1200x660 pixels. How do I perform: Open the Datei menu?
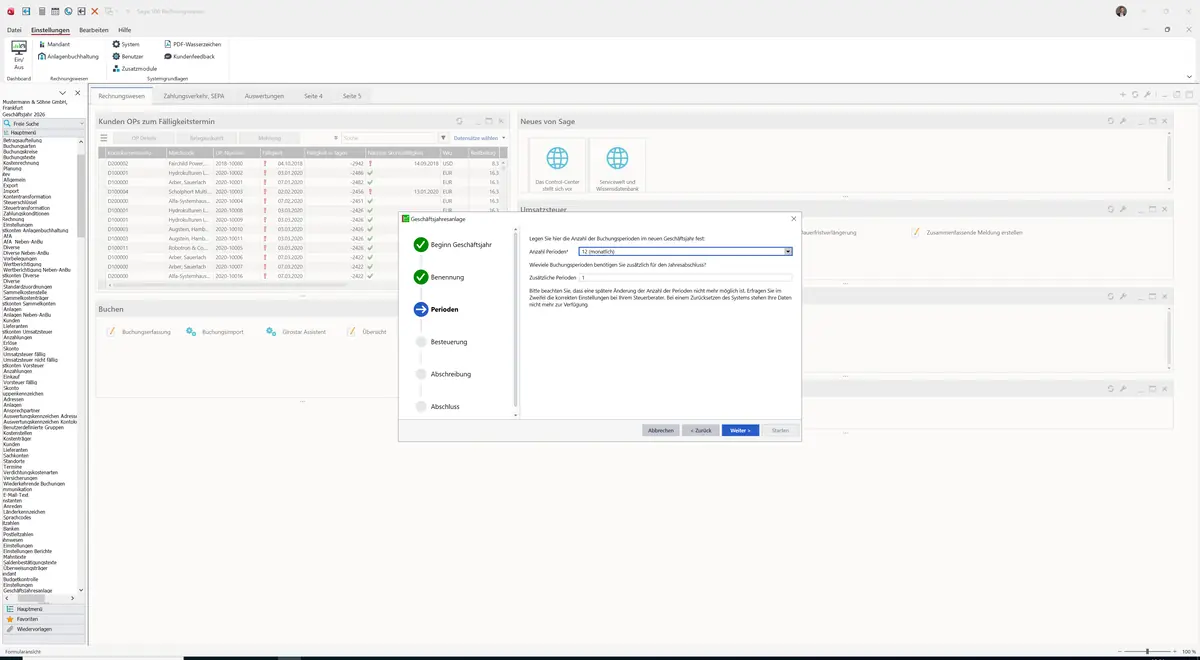(14, 31)
